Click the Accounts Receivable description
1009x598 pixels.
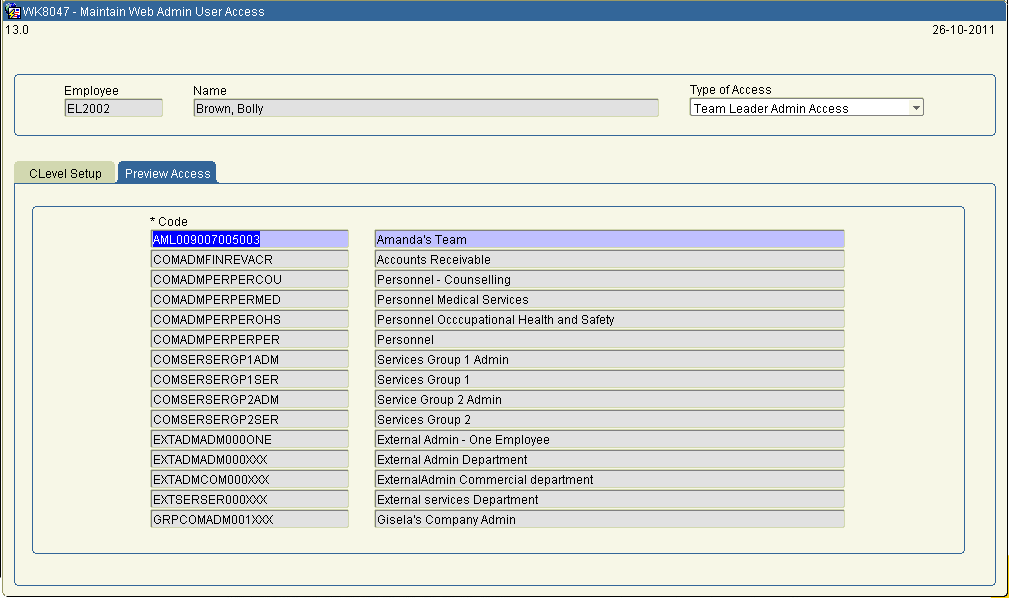coord(609,260)
